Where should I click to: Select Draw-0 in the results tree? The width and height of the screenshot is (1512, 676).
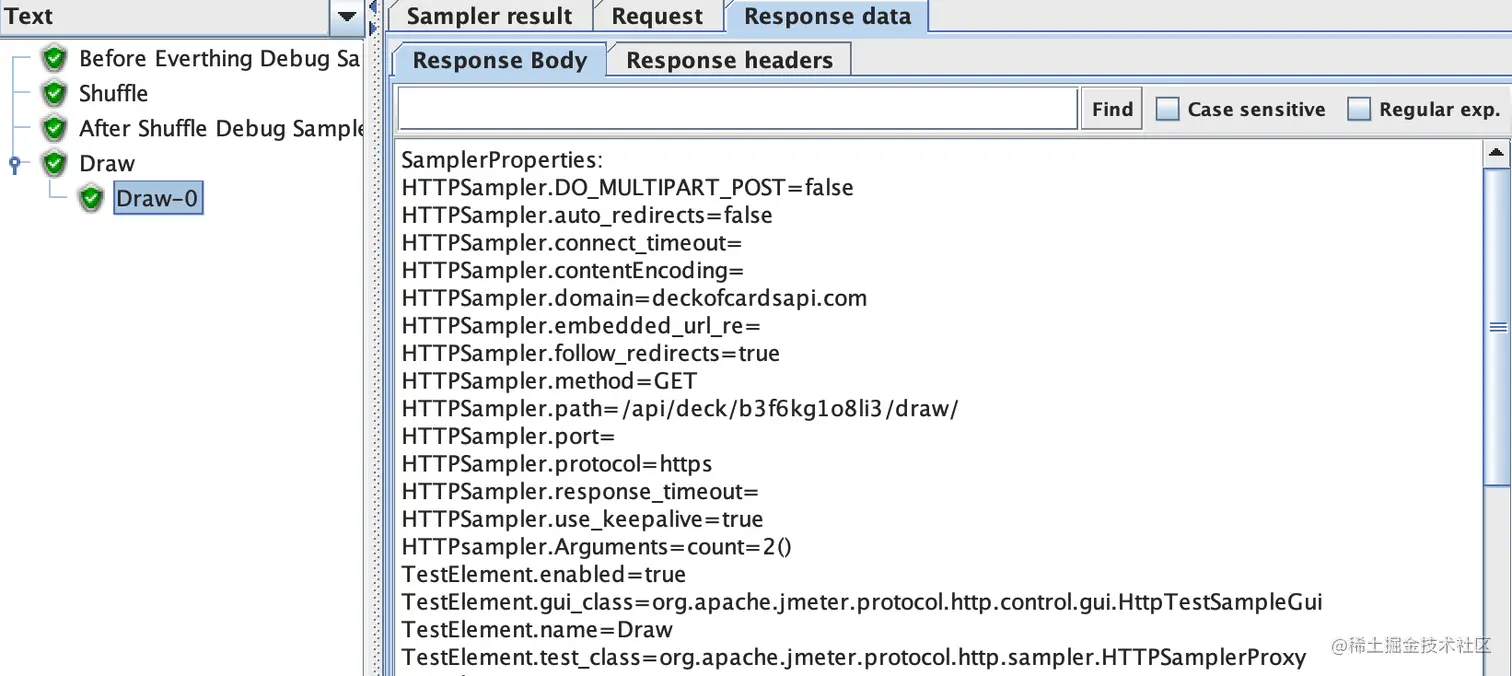(x=158, y=199)
